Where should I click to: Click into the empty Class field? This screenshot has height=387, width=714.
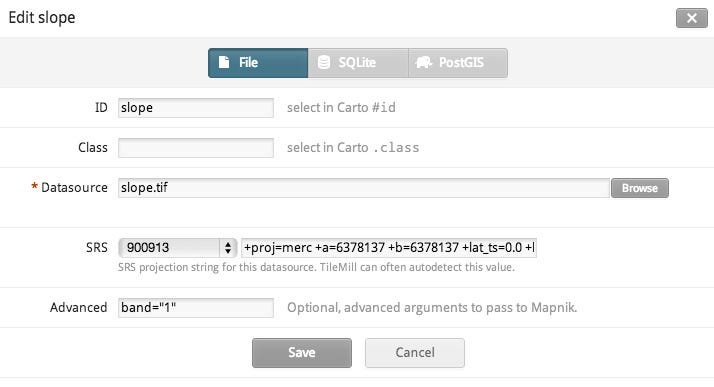[196, 148]
